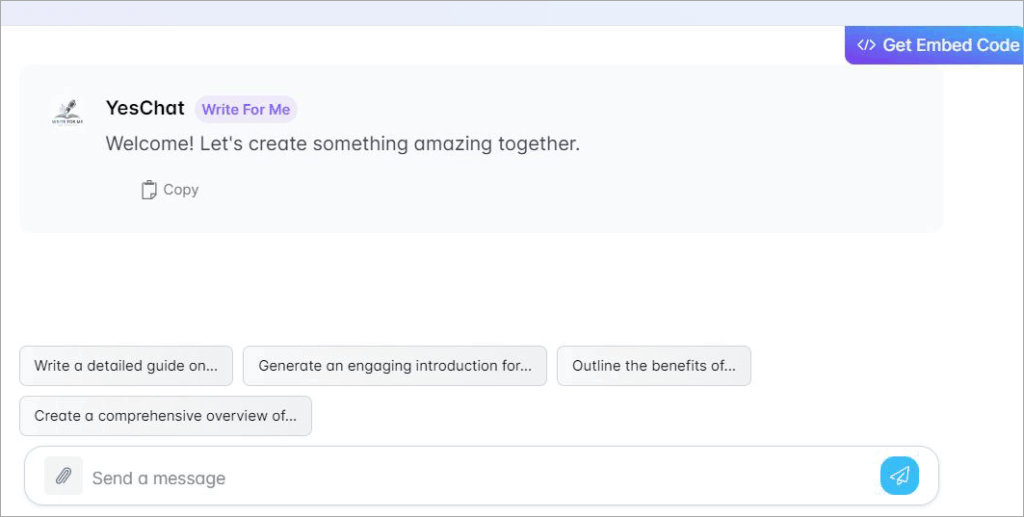The height and width of the screenshot is (517, 1024).
Task: Select the purple Write For Me badge
Action: pos(246,110)
